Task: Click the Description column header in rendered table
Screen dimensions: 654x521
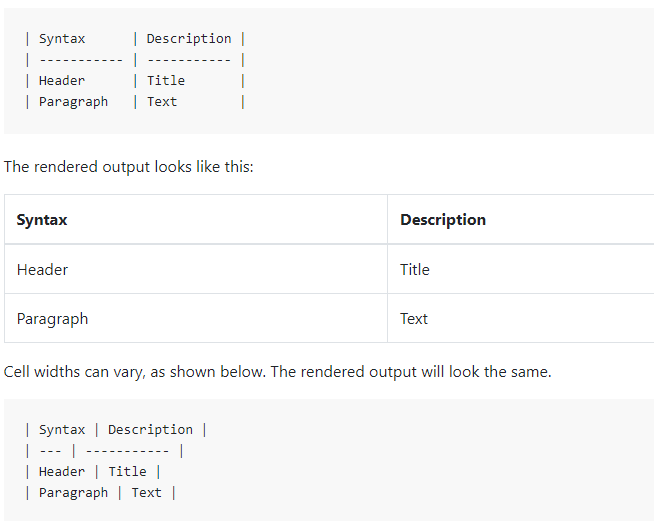Action: pos(443,220)
